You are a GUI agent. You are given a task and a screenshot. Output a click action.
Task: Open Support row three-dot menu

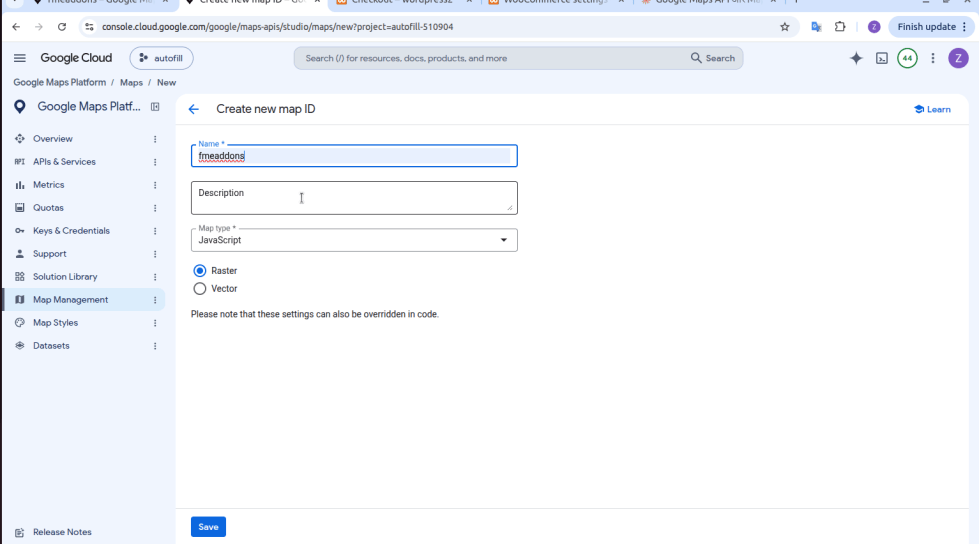(x=155, y=254)
